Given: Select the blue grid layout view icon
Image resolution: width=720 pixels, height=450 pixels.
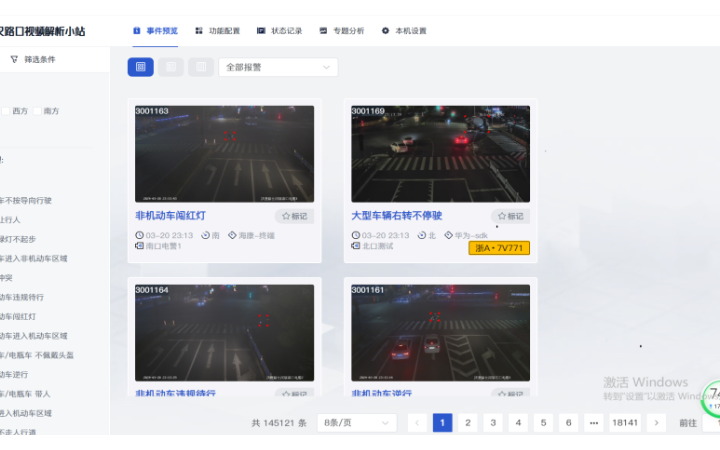Looking at the screenshot, I should [140, 67].
